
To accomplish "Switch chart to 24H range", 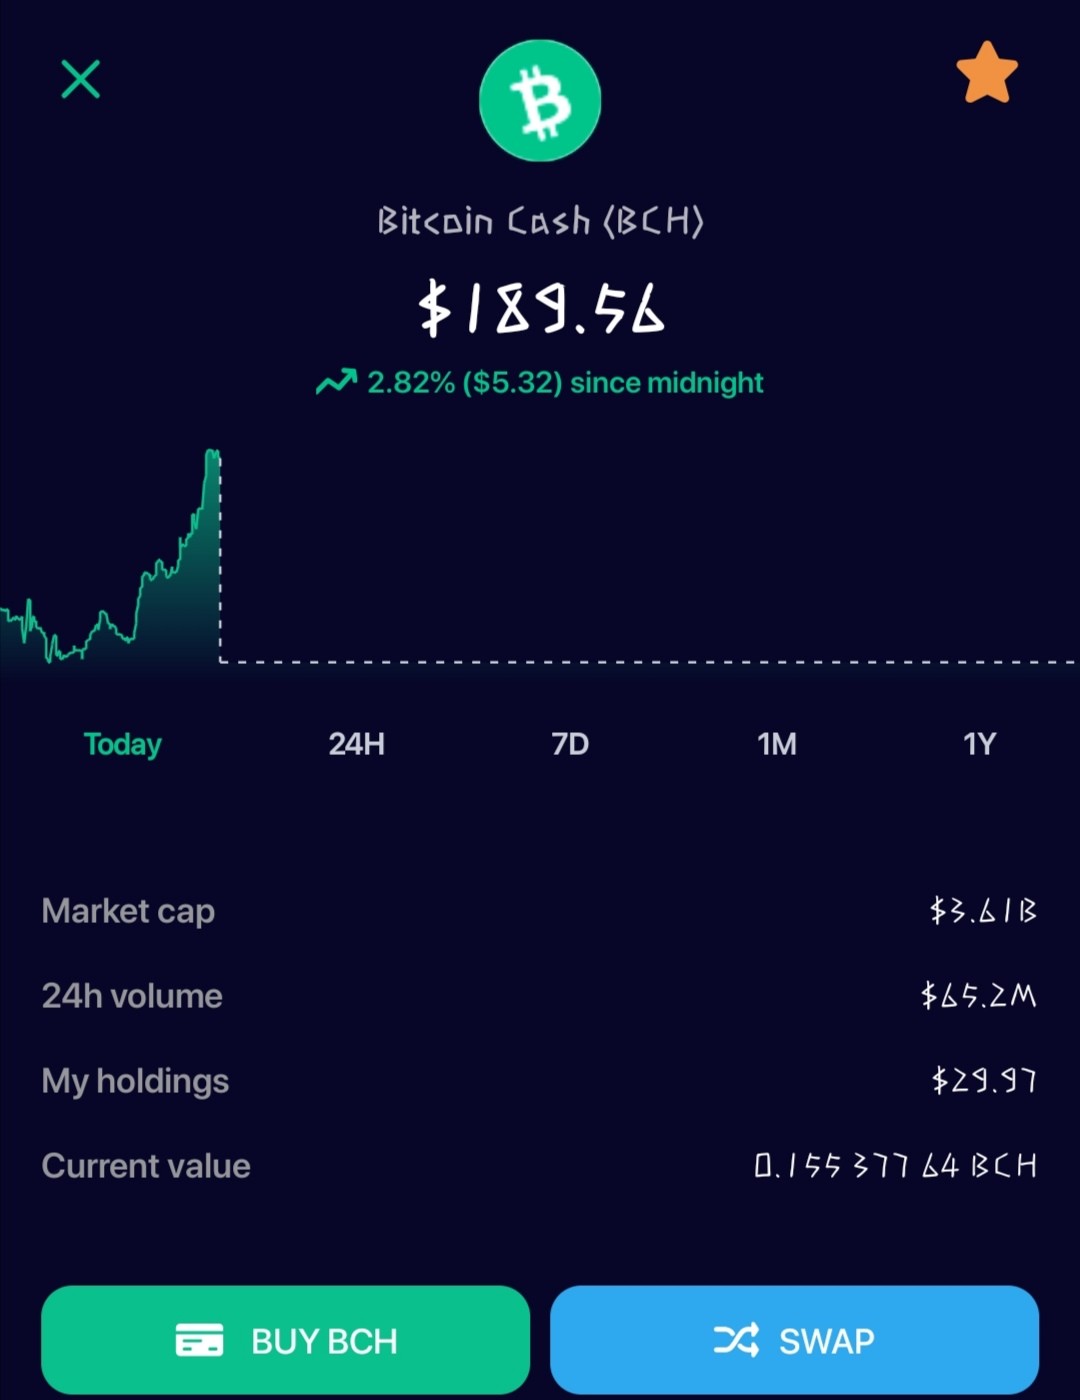I will tap(357, 744).
